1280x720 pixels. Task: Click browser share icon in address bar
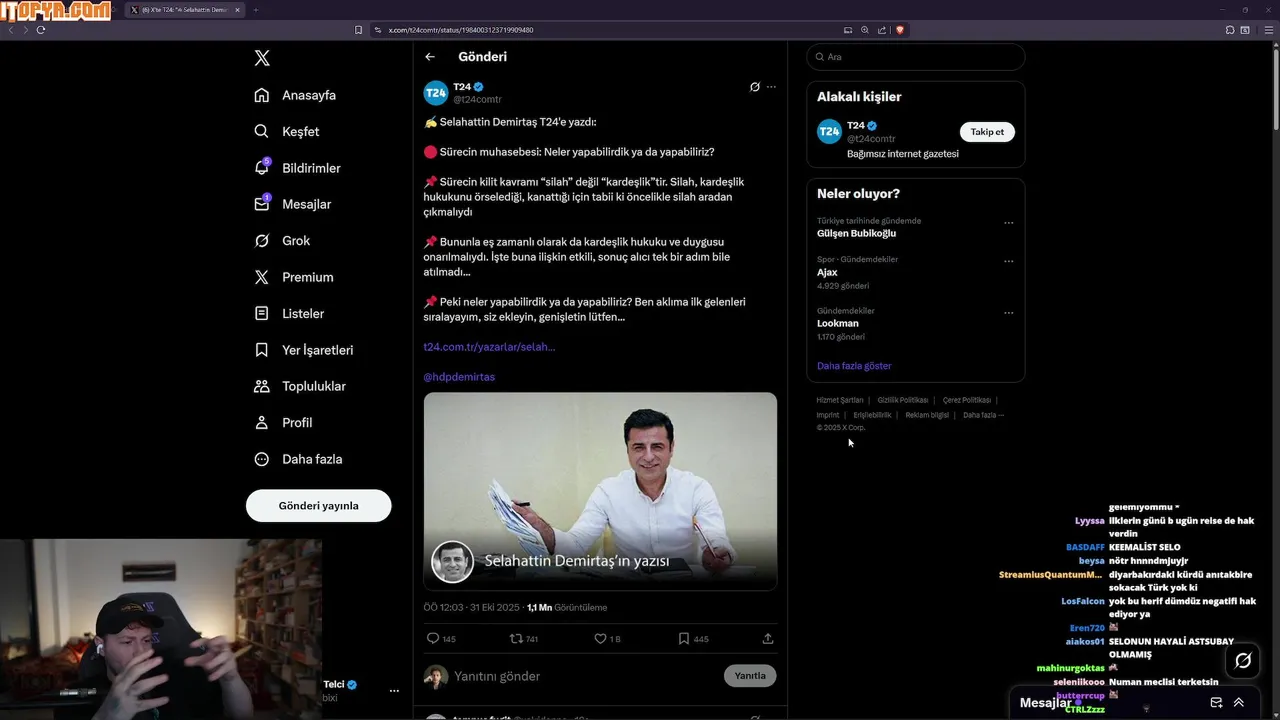point(882,30)
